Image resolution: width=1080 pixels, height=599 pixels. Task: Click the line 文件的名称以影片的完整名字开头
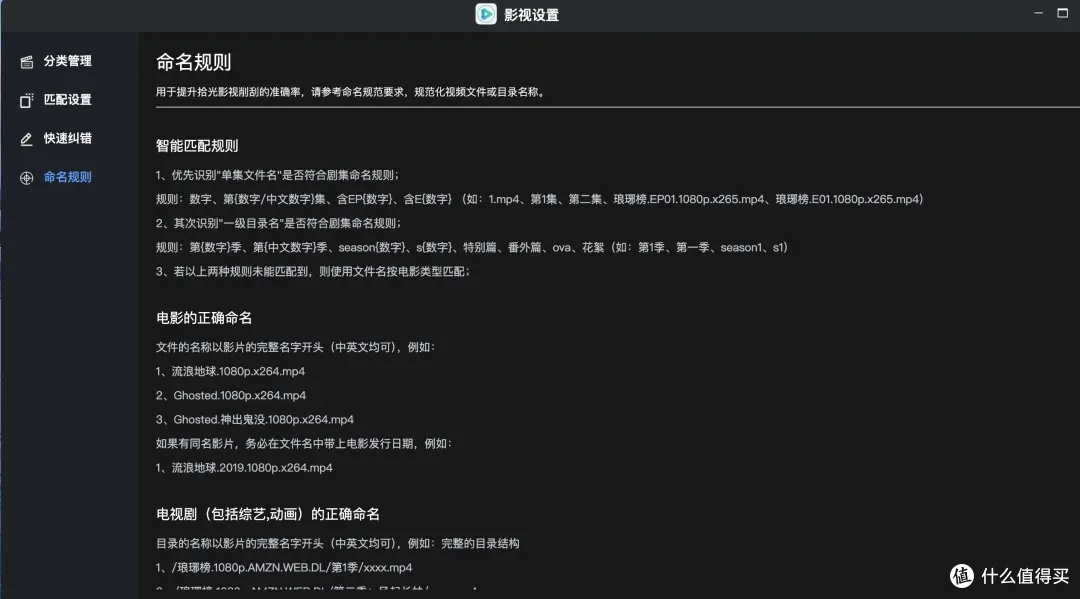tap(295, 347)
